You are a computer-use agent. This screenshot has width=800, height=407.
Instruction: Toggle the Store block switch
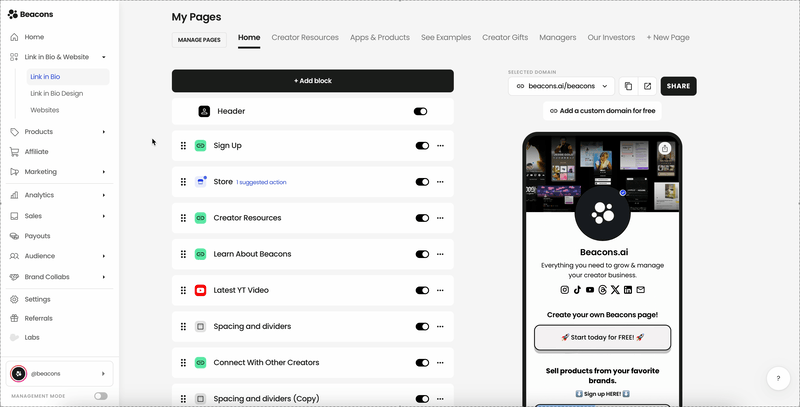[x=422, y=182]
